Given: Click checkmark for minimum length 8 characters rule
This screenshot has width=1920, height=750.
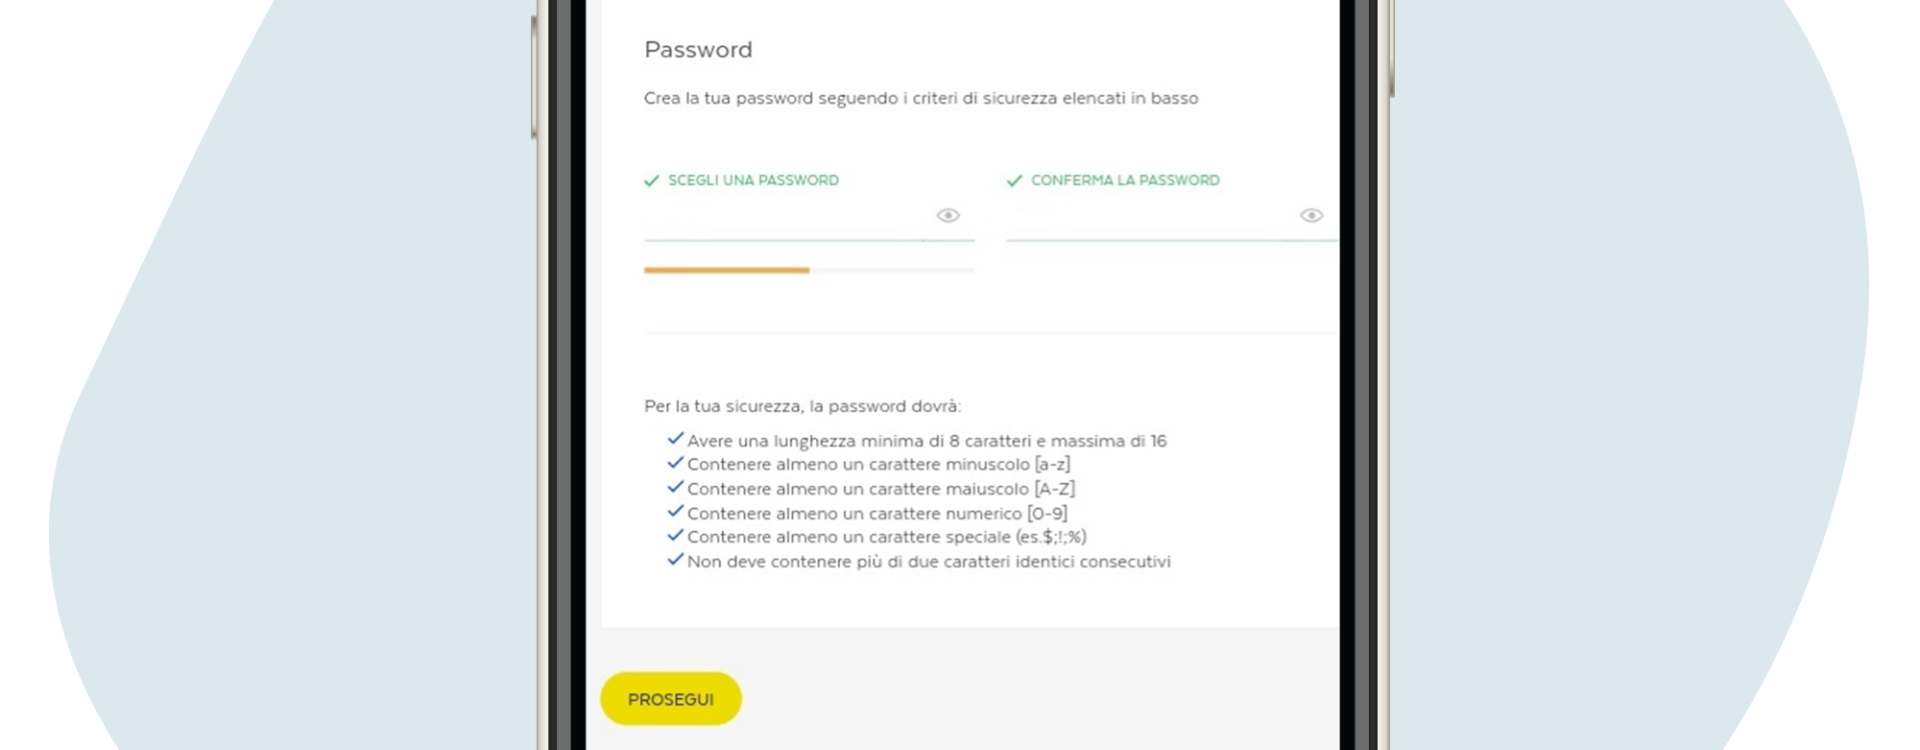Looking at the screenshot, I should (x=675, y=439).
